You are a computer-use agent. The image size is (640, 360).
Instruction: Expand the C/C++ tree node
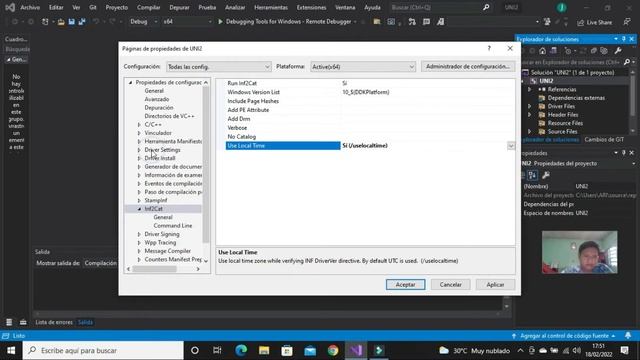click(x=139, y=124)
